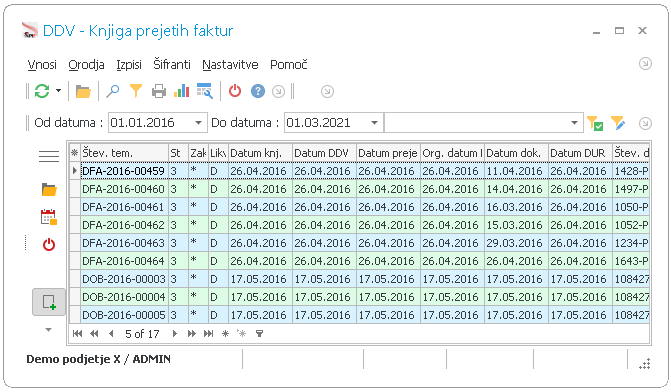Click the table search icon
Screen dimensions: 671x392
coord(205,91)
